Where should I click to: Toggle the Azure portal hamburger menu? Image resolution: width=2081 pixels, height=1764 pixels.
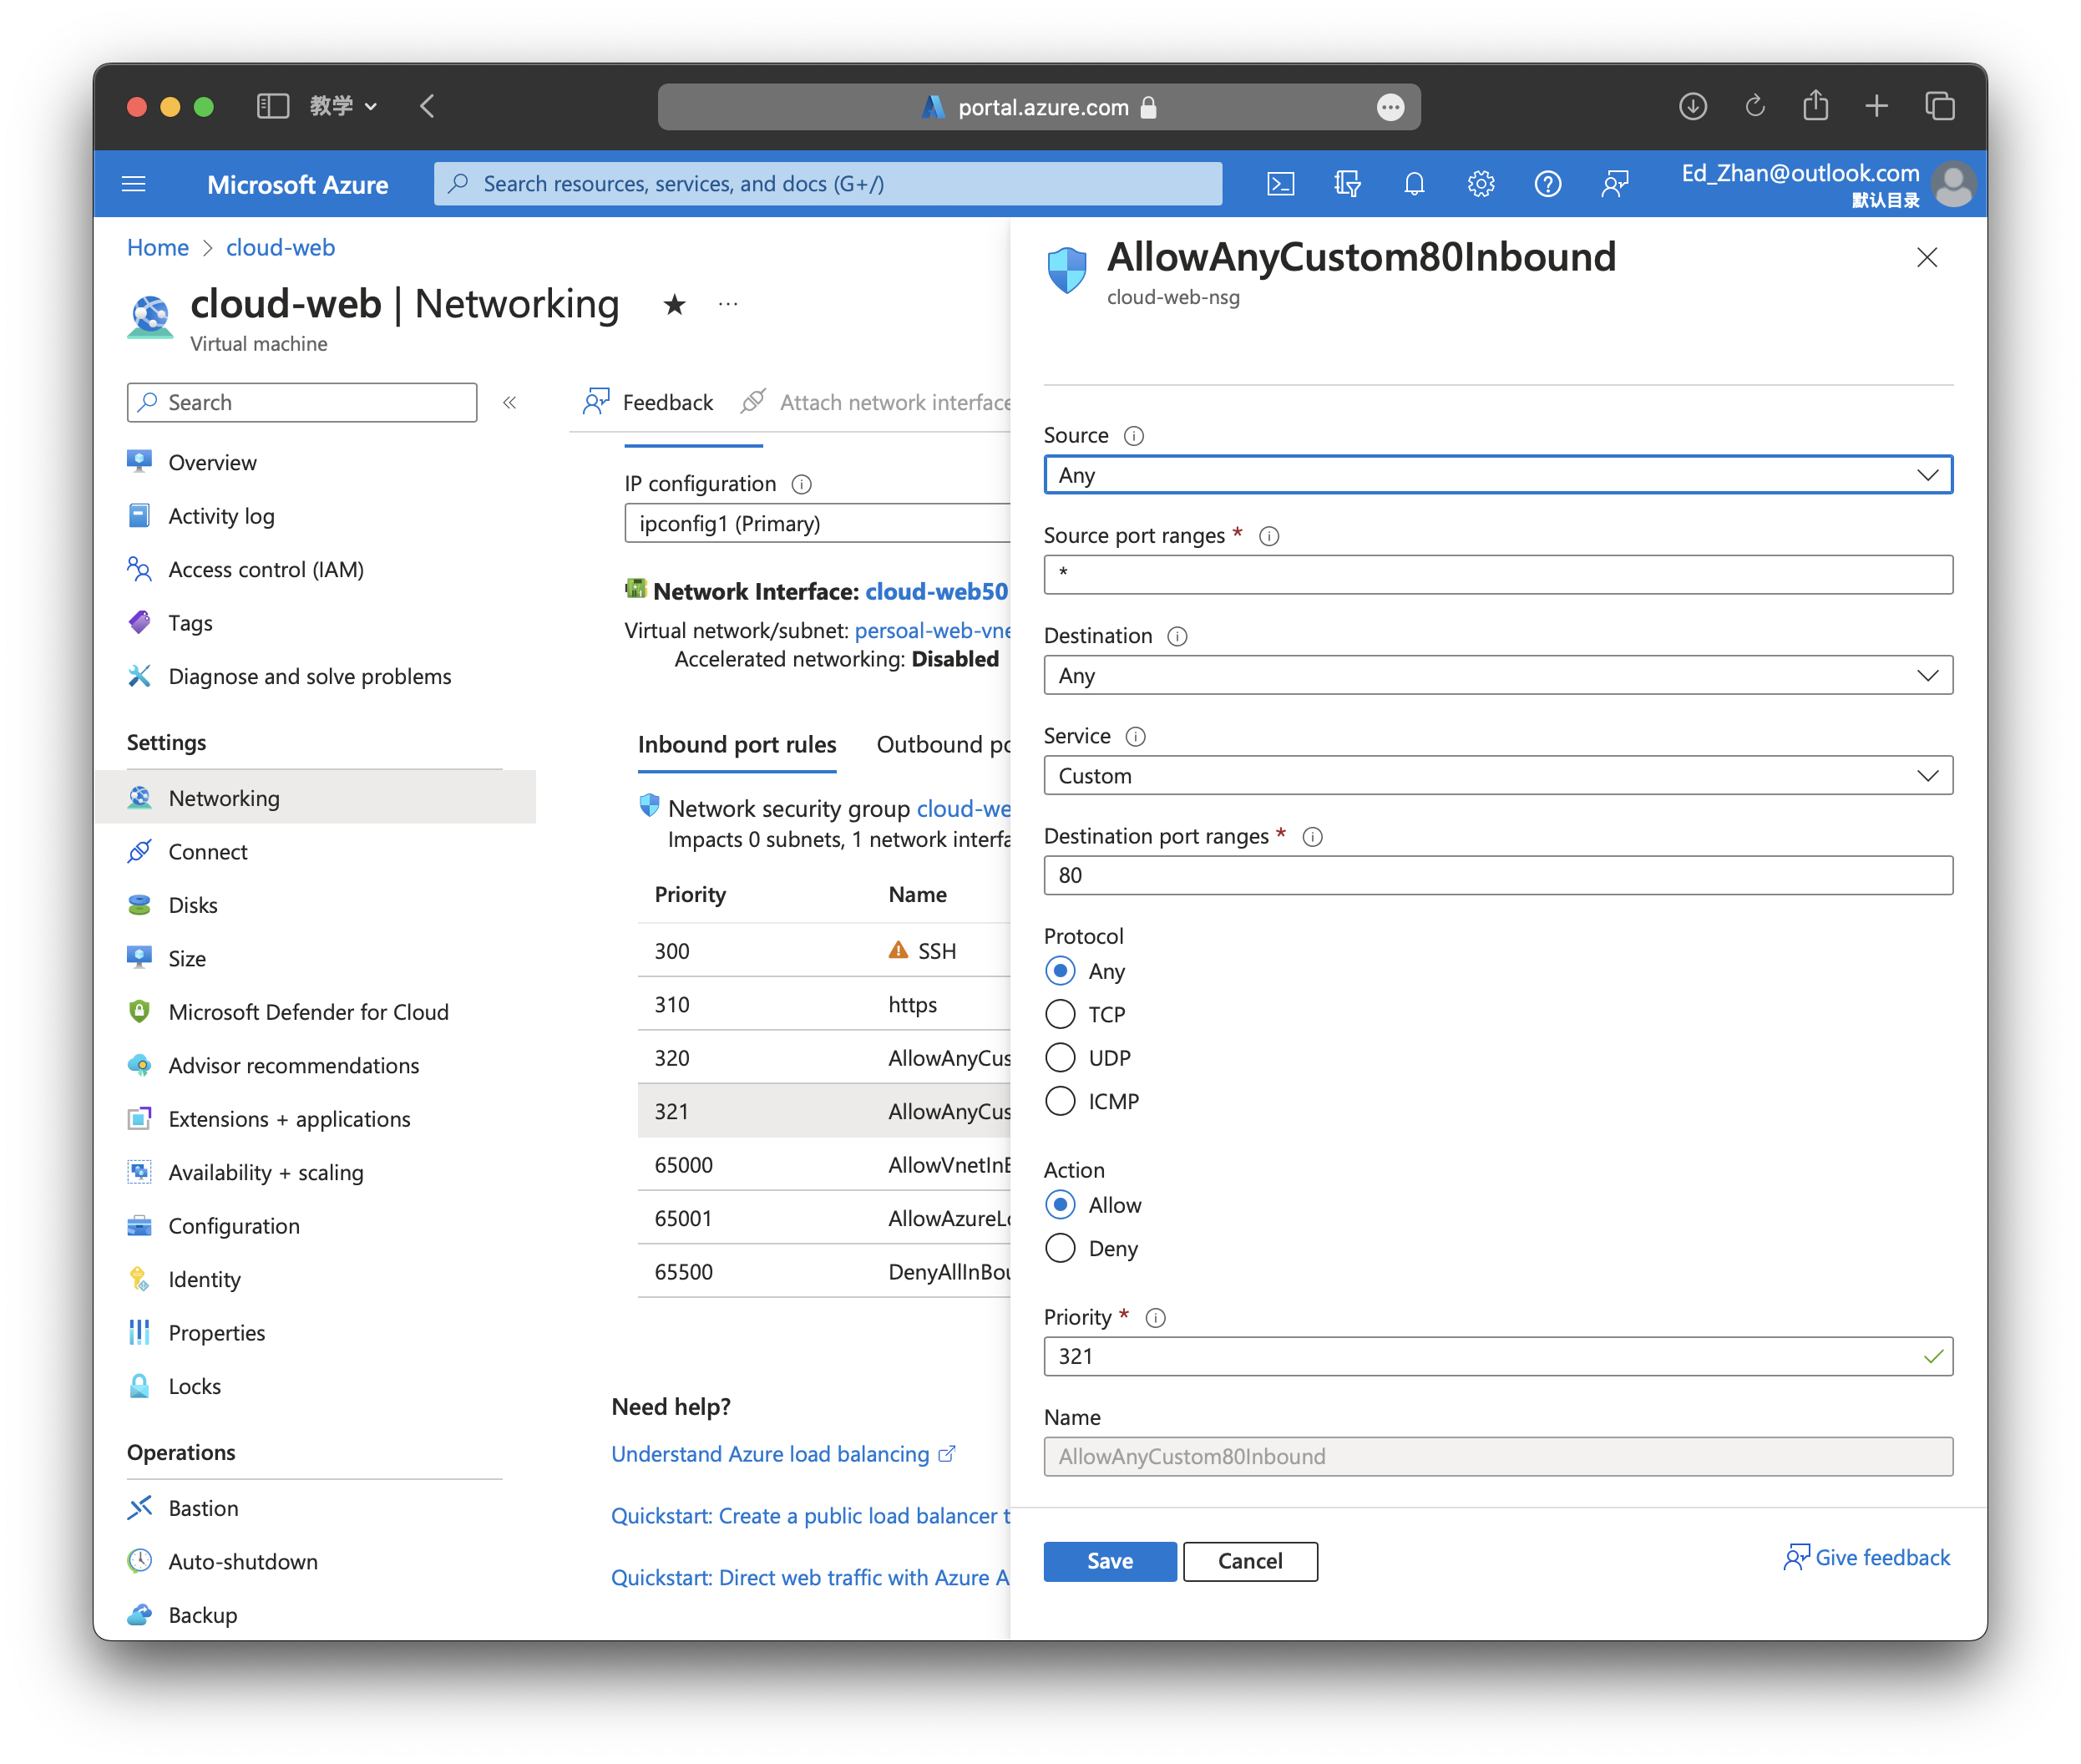click(x=134, y=184)
